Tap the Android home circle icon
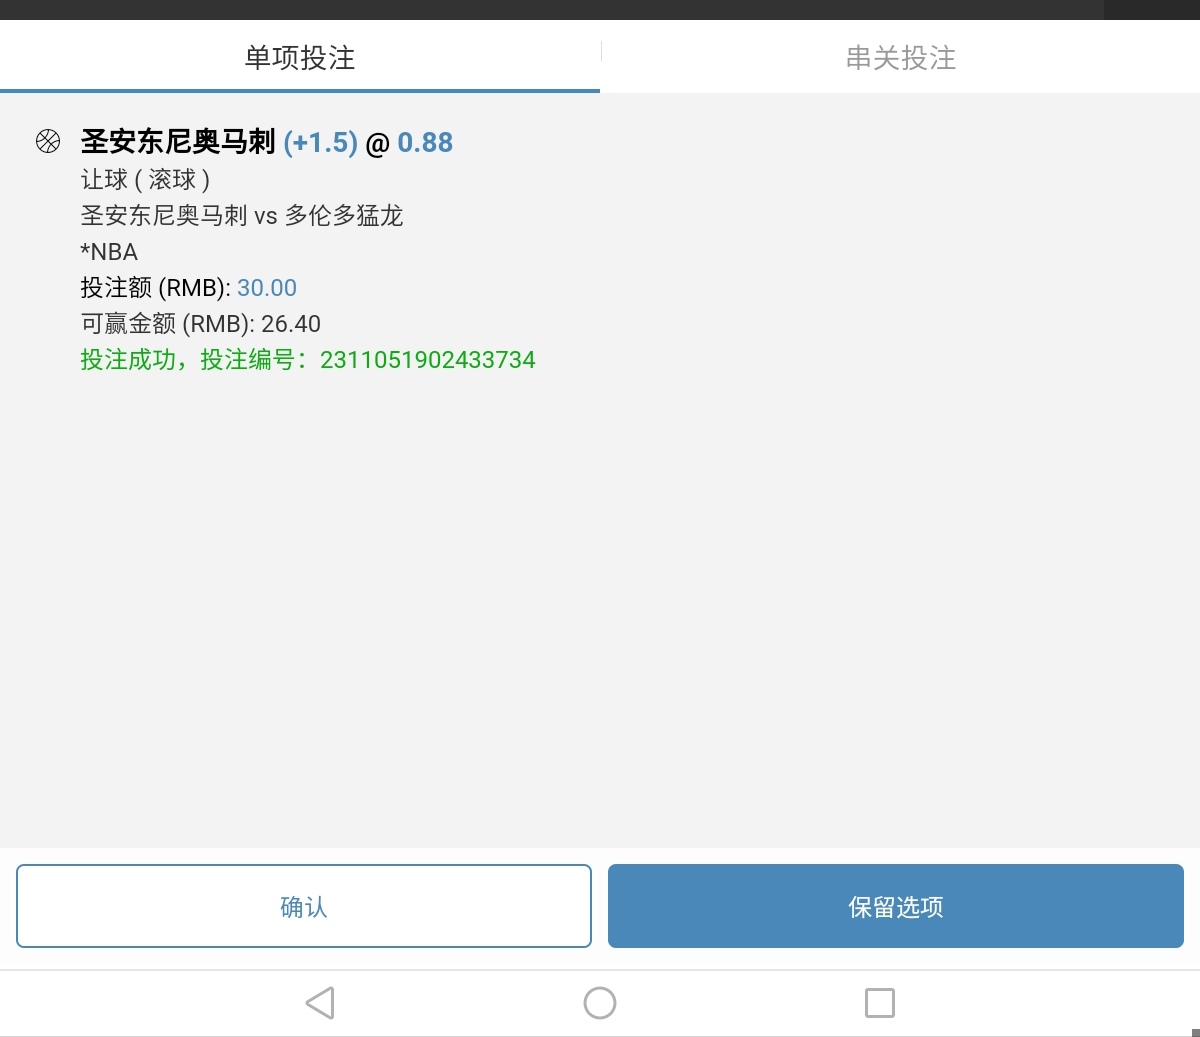 (x=600, y=1002)
